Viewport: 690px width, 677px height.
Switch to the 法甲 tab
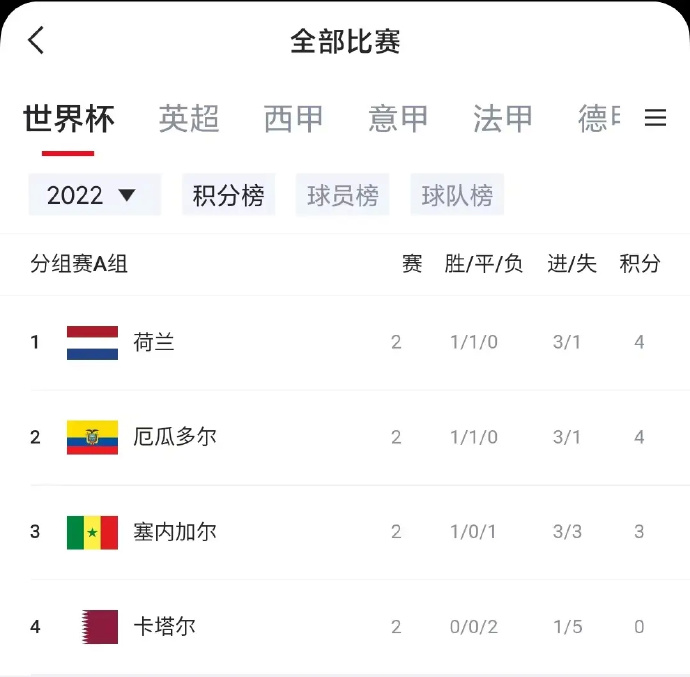tap(503, 119)
